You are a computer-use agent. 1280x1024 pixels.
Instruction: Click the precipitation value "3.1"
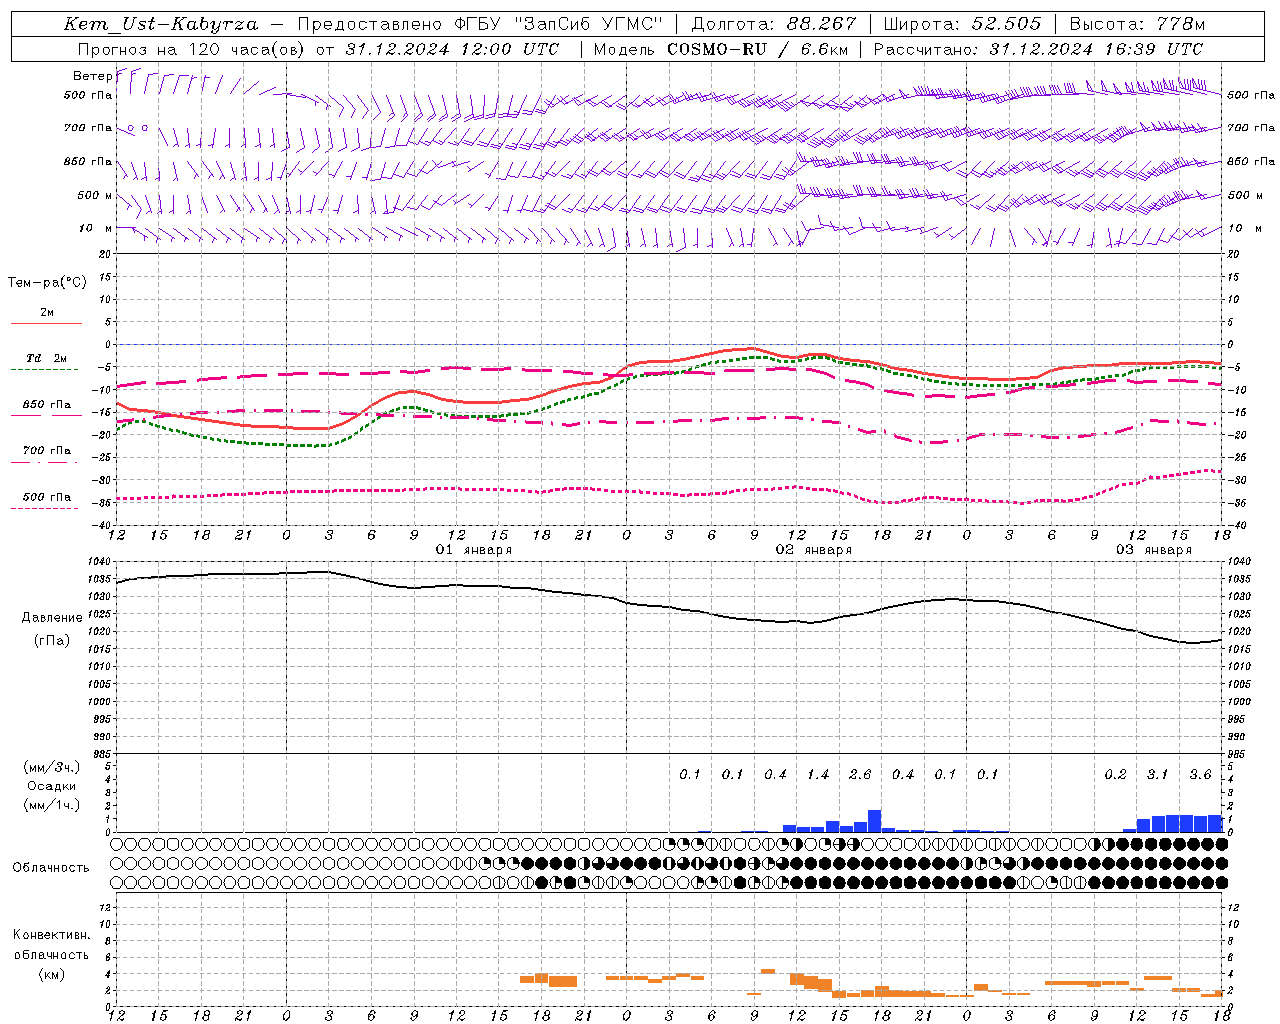coord(1157,775)
